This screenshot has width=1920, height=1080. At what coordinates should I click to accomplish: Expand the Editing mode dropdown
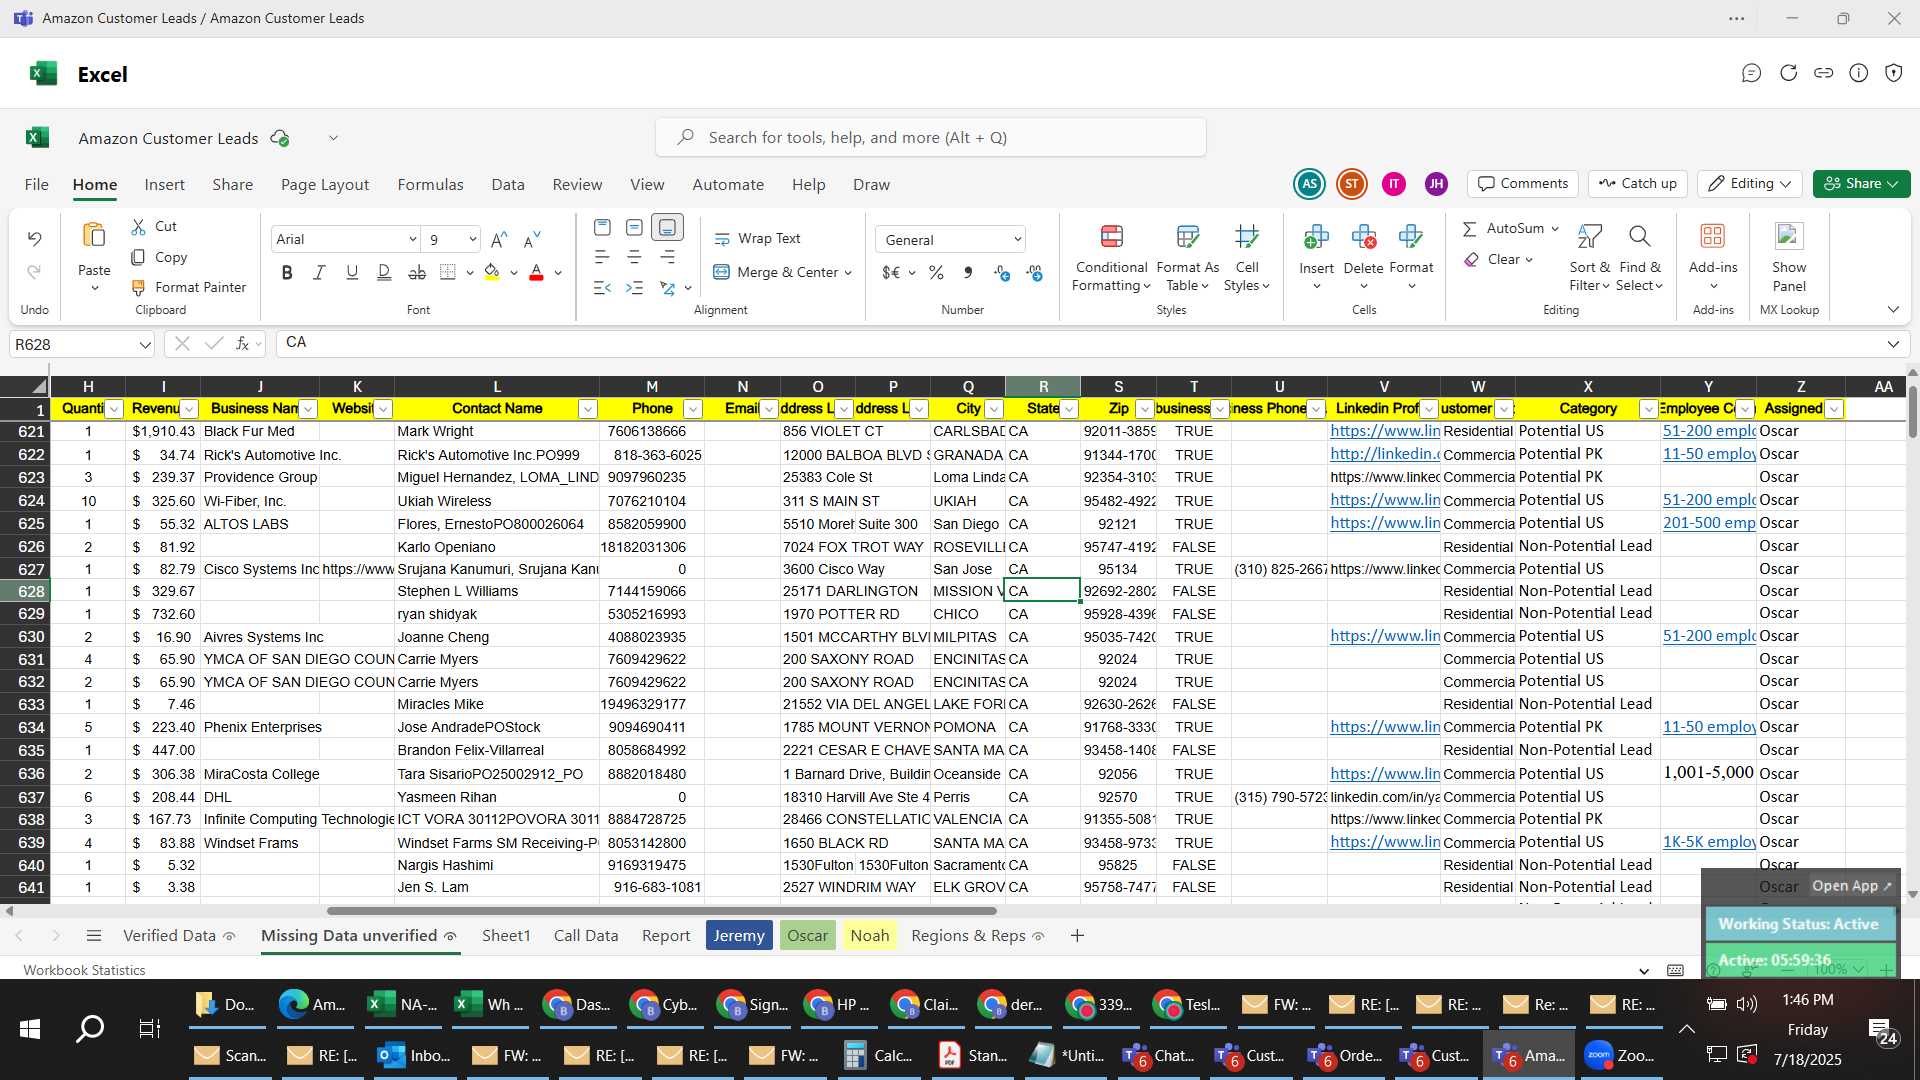pos(1786,184)
